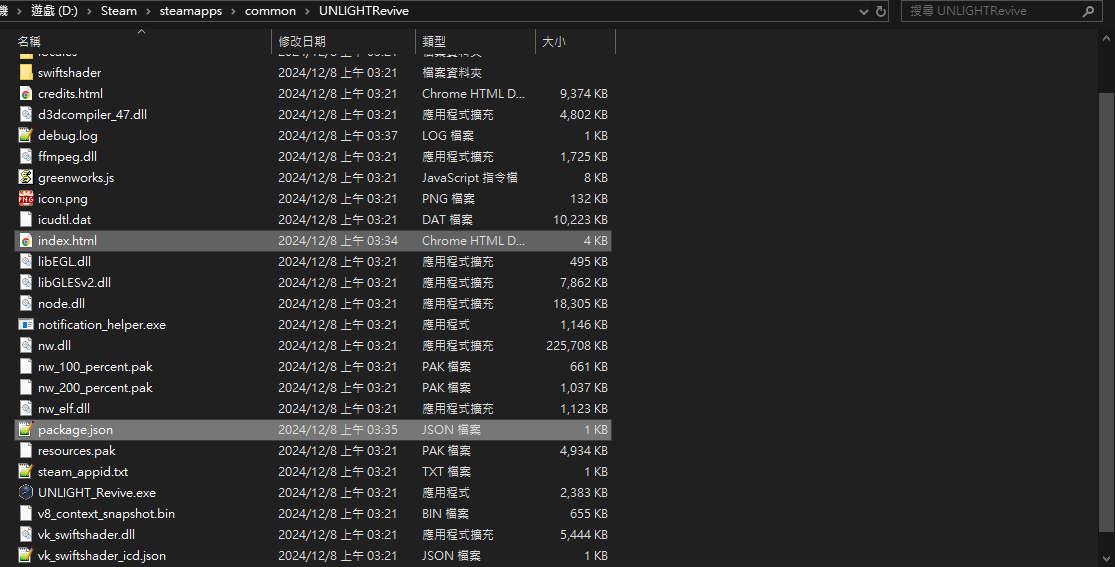Click the libEGL.dll file icon
The height and width of the screenshot is (567, 1115).
[x=26, y=262]
